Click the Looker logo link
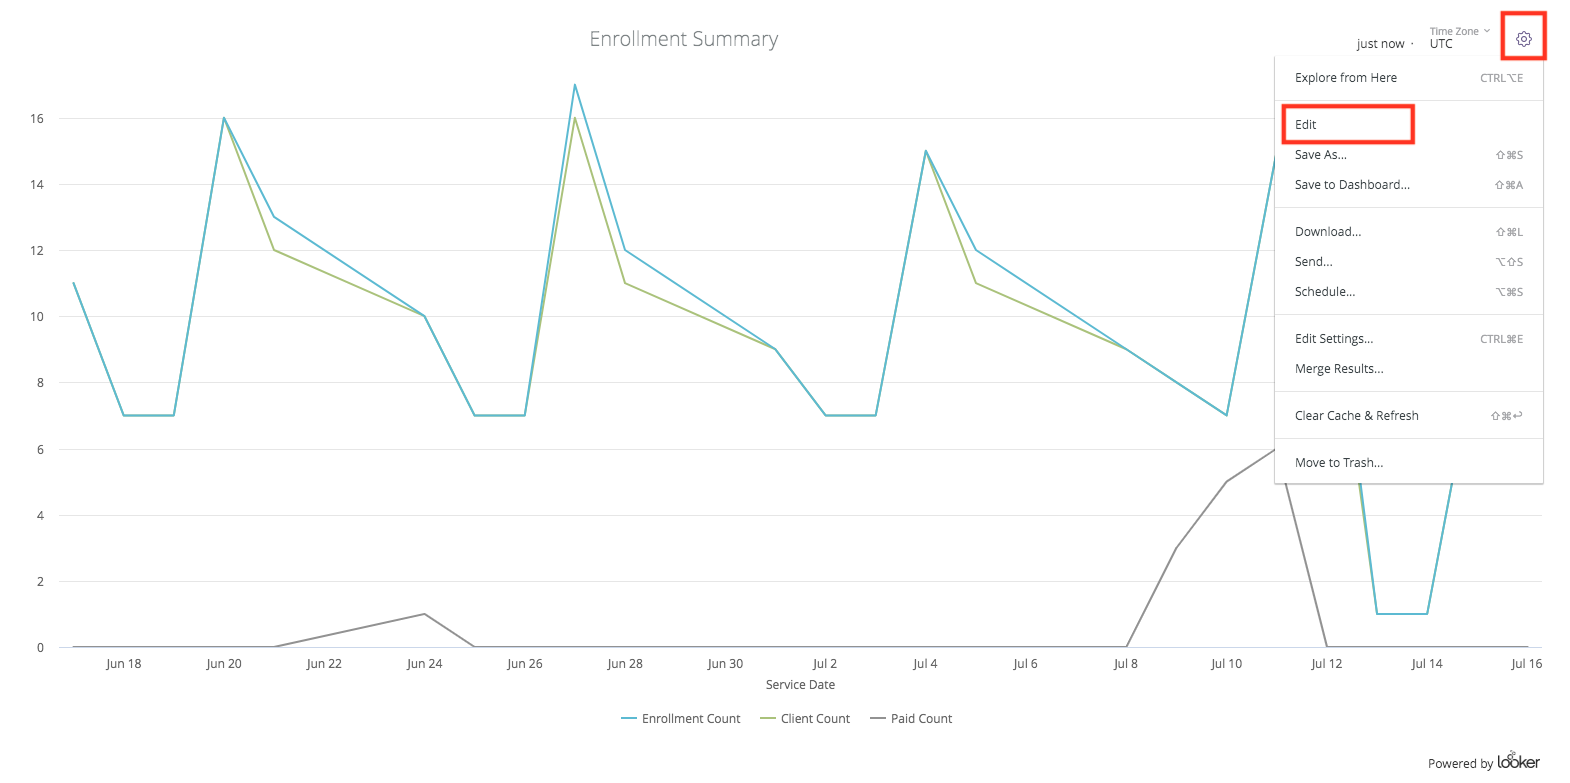 tap(1518, 762)
